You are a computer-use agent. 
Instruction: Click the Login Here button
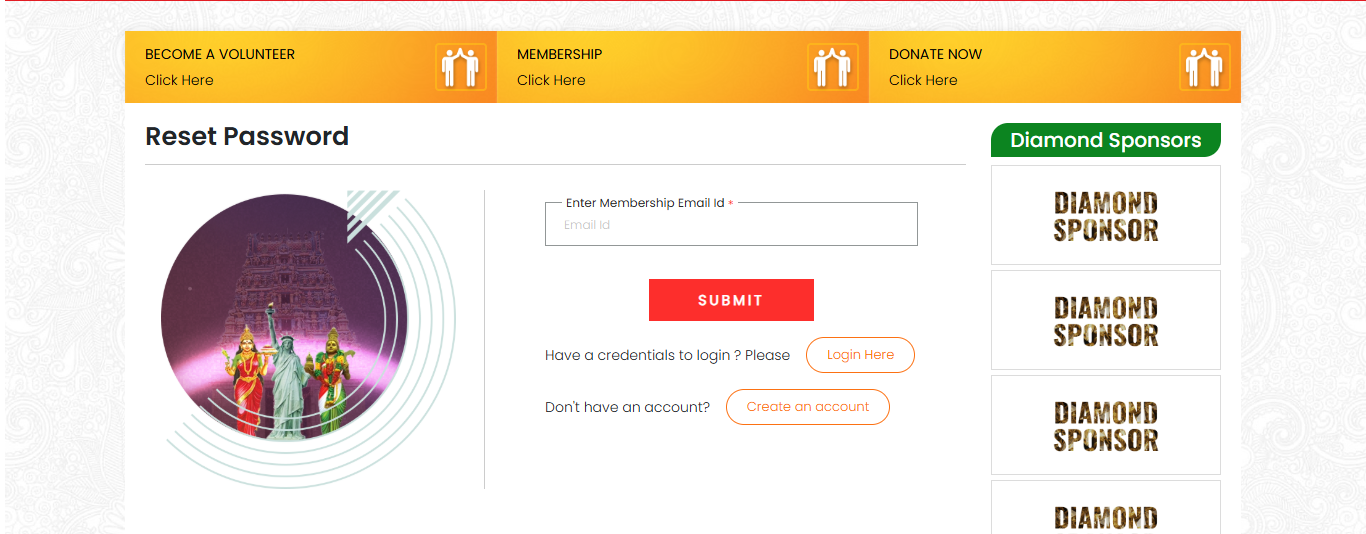pyautogui.click(x=860, y=355)
